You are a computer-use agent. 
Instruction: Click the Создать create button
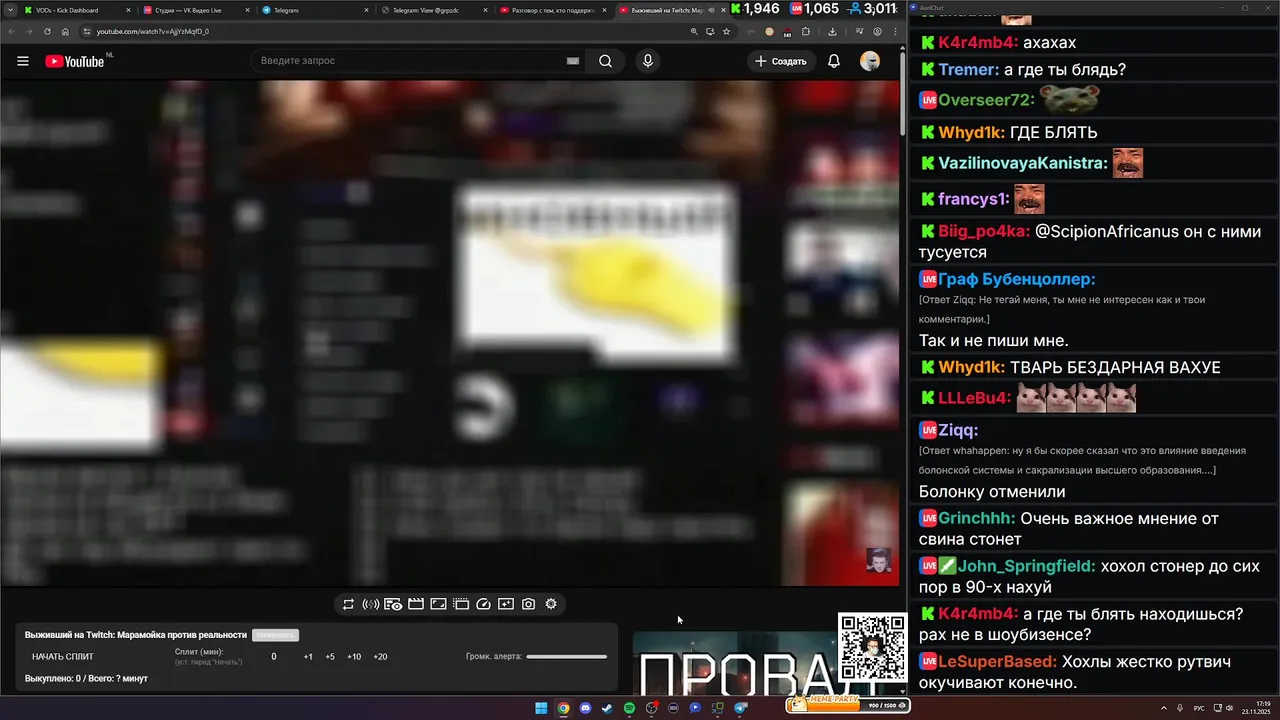coord(781,61)
